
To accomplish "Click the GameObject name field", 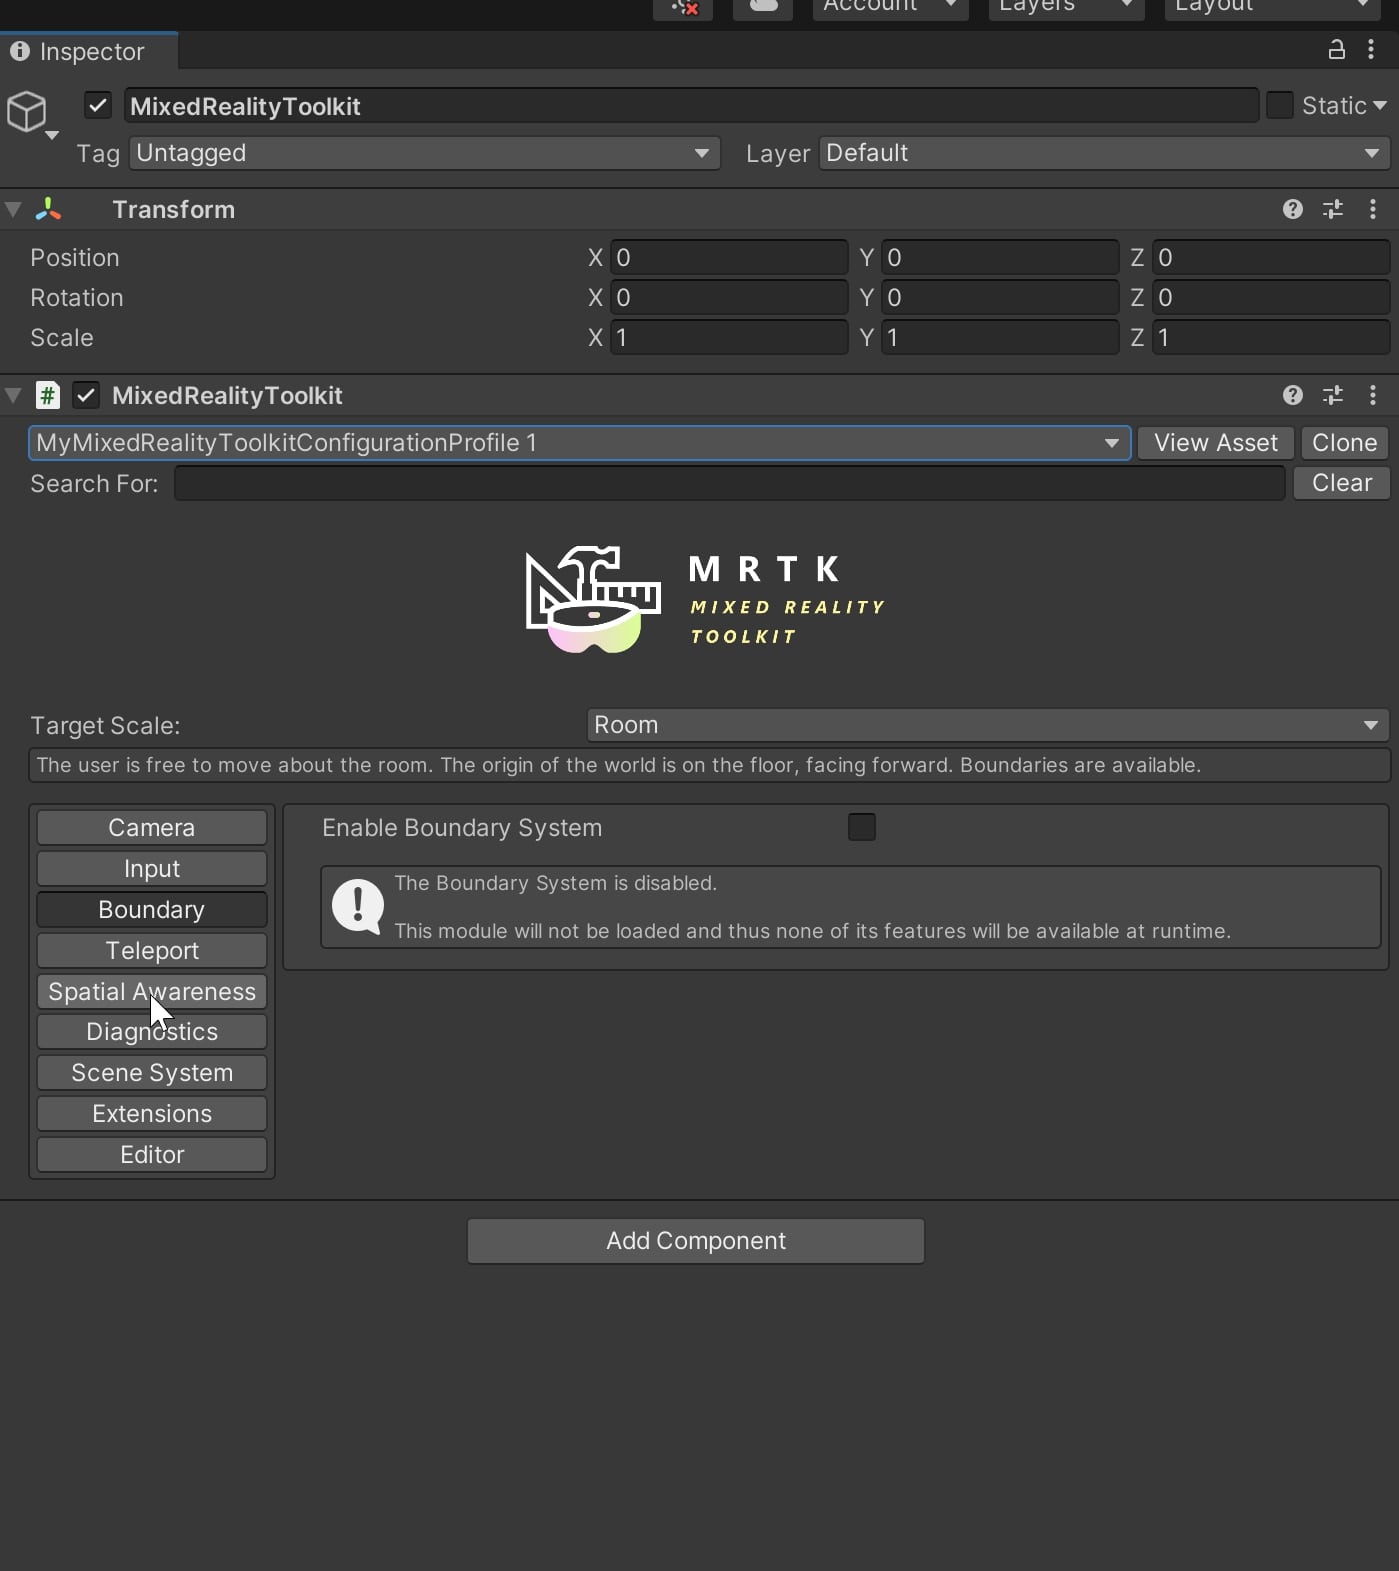I will [691, 106].
